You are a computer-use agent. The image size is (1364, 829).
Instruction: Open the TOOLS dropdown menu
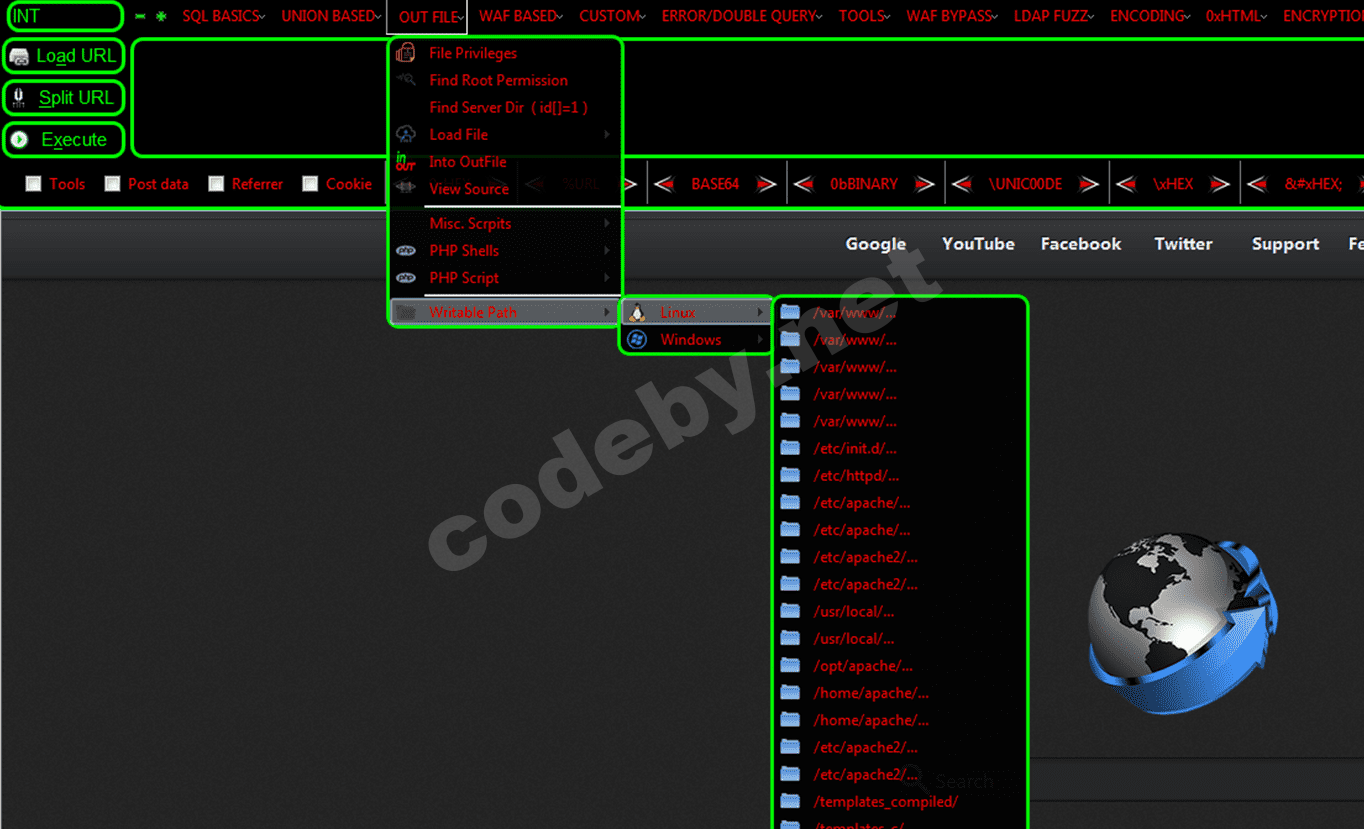pos(865,16)
